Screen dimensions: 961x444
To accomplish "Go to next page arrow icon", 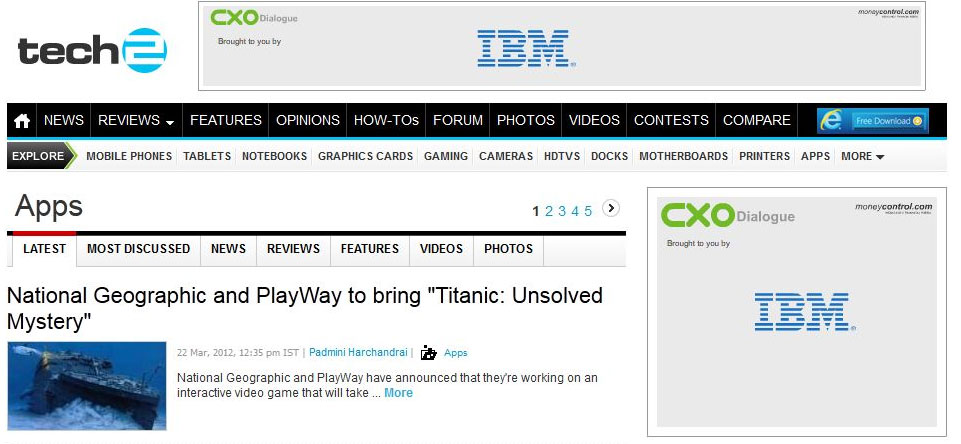I will click(610, 208).
